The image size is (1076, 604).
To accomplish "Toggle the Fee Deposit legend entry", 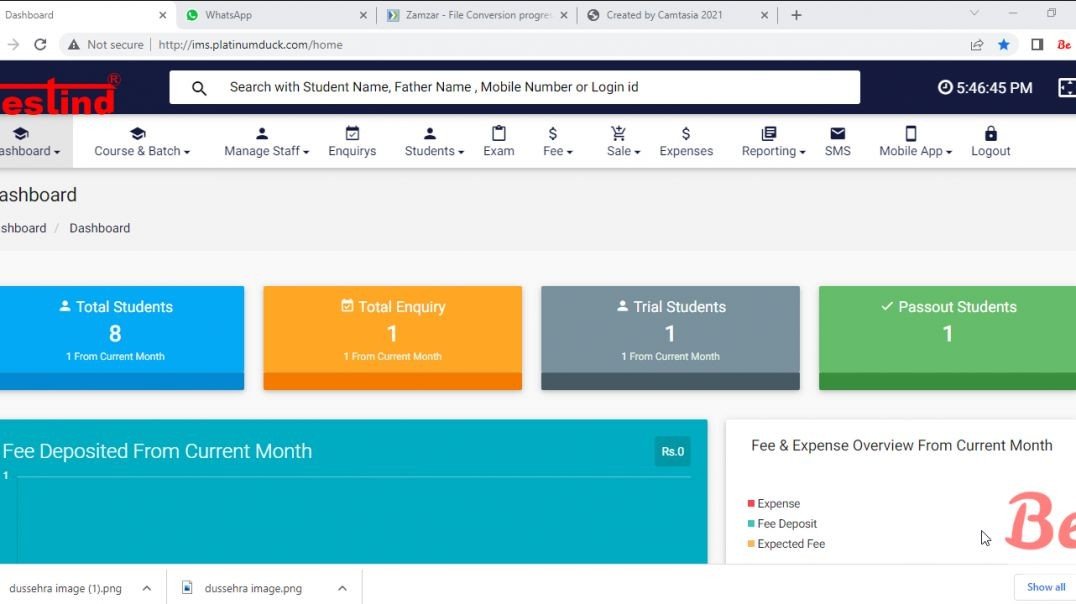I will point(783,523).
